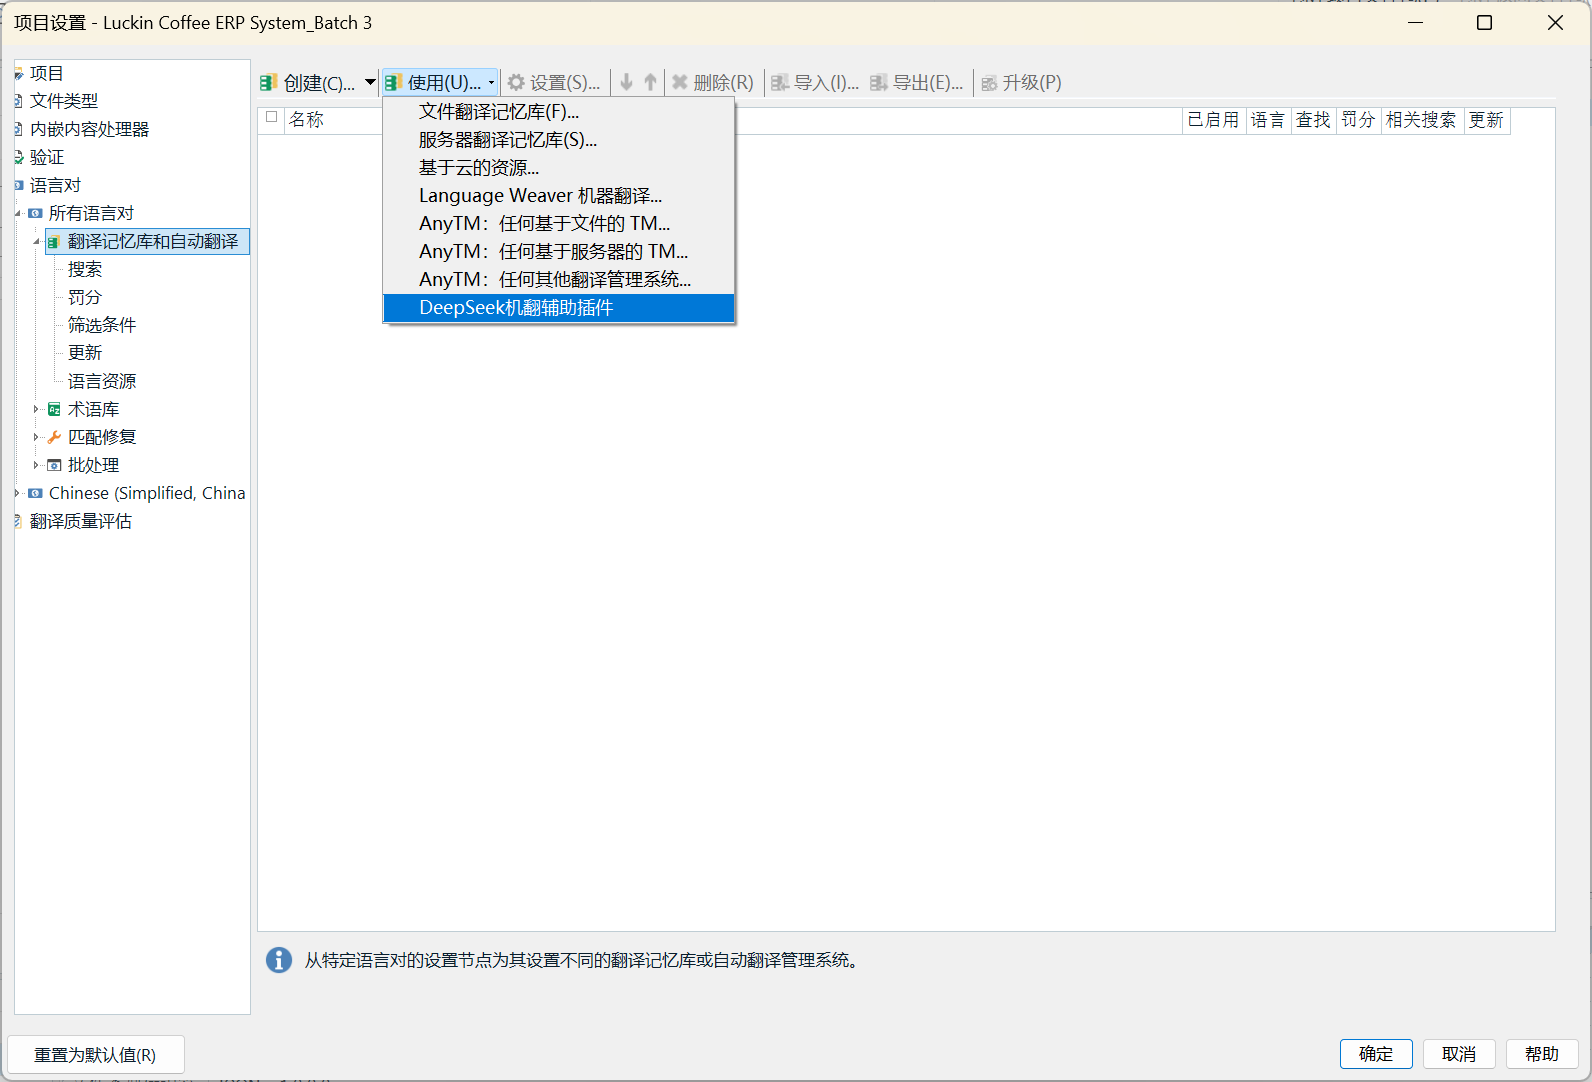Click the move up arrow icon
This screenshot has height=1082, width=1592.
click(x=650, y=83)
